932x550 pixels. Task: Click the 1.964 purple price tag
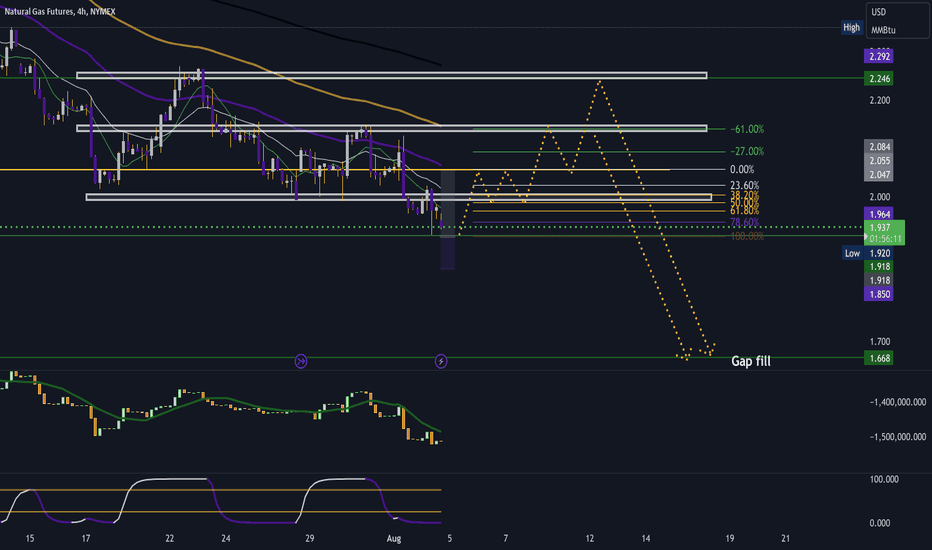click(879, 214)
